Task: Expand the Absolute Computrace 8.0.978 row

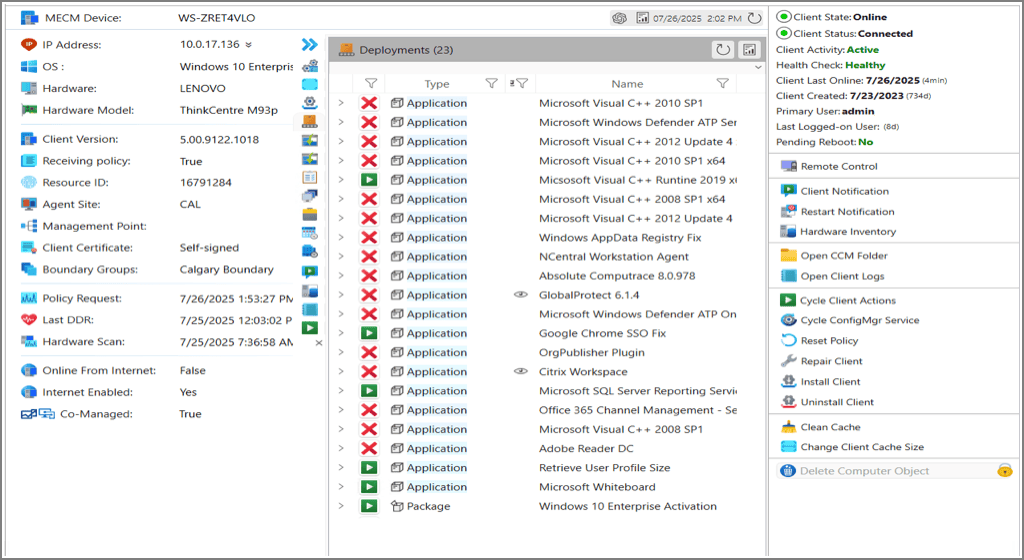Action: [341, 275]
